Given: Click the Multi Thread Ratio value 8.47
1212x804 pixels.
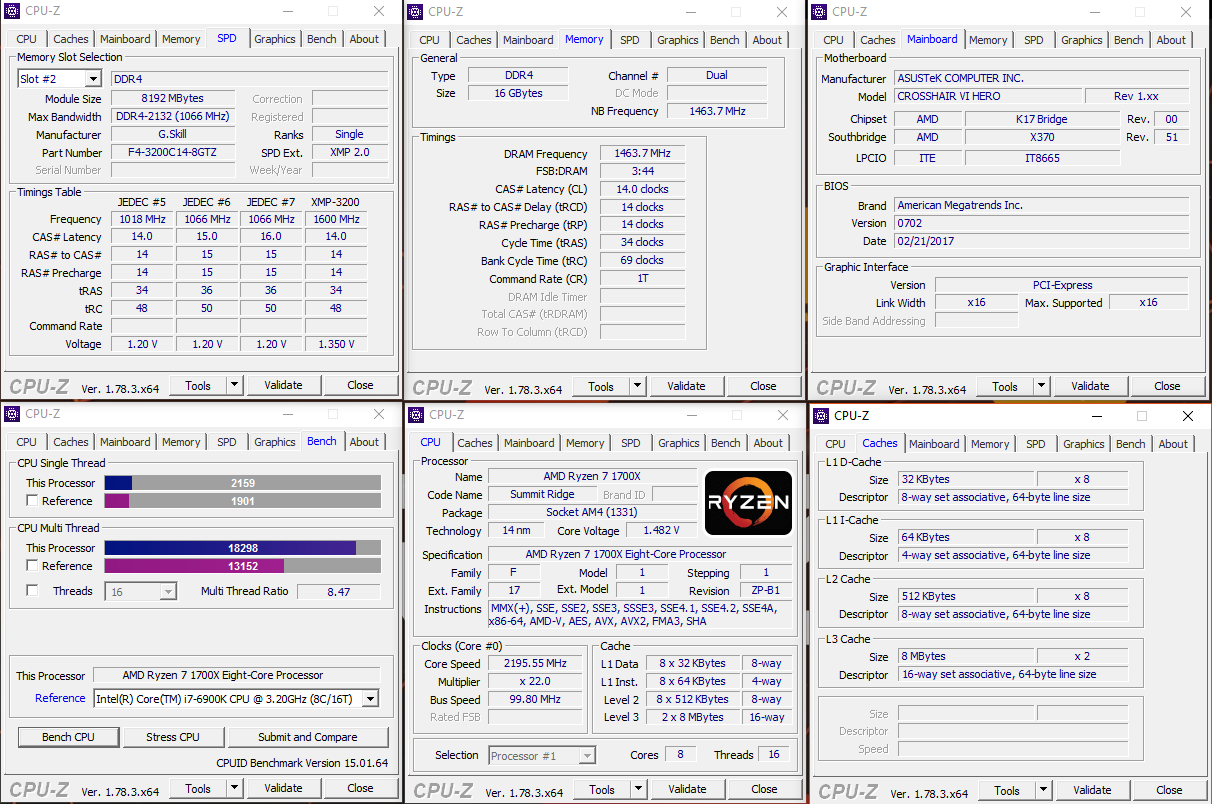Looking at the screenshot, I should coord(338,591).
